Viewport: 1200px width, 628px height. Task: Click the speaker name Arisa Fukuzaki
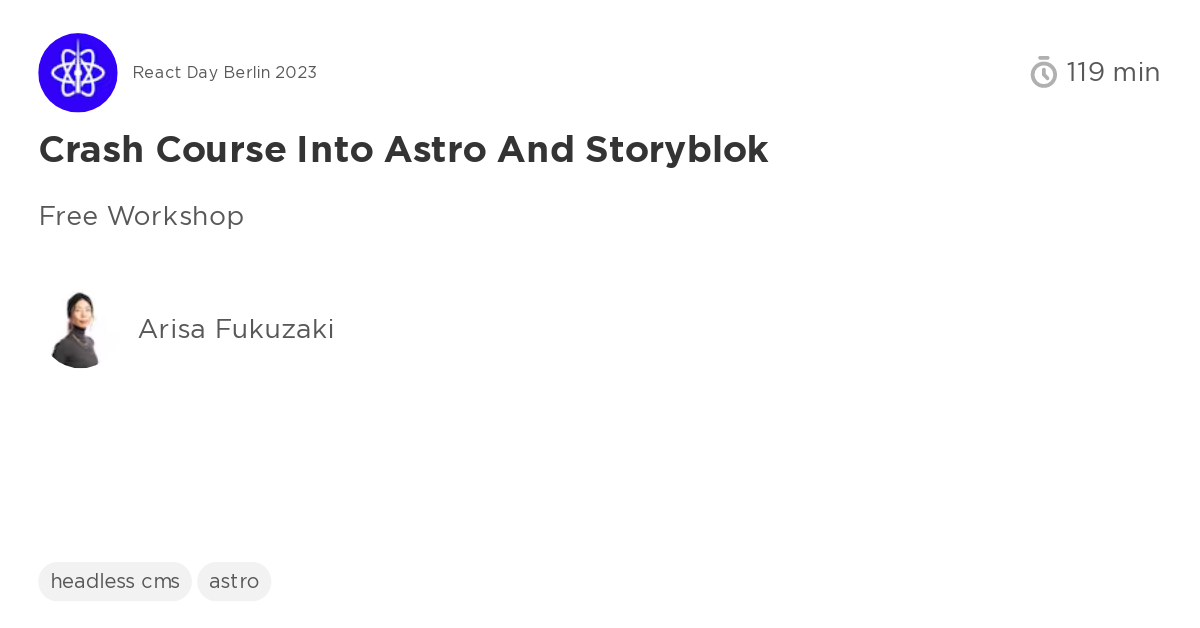[236, 329]
